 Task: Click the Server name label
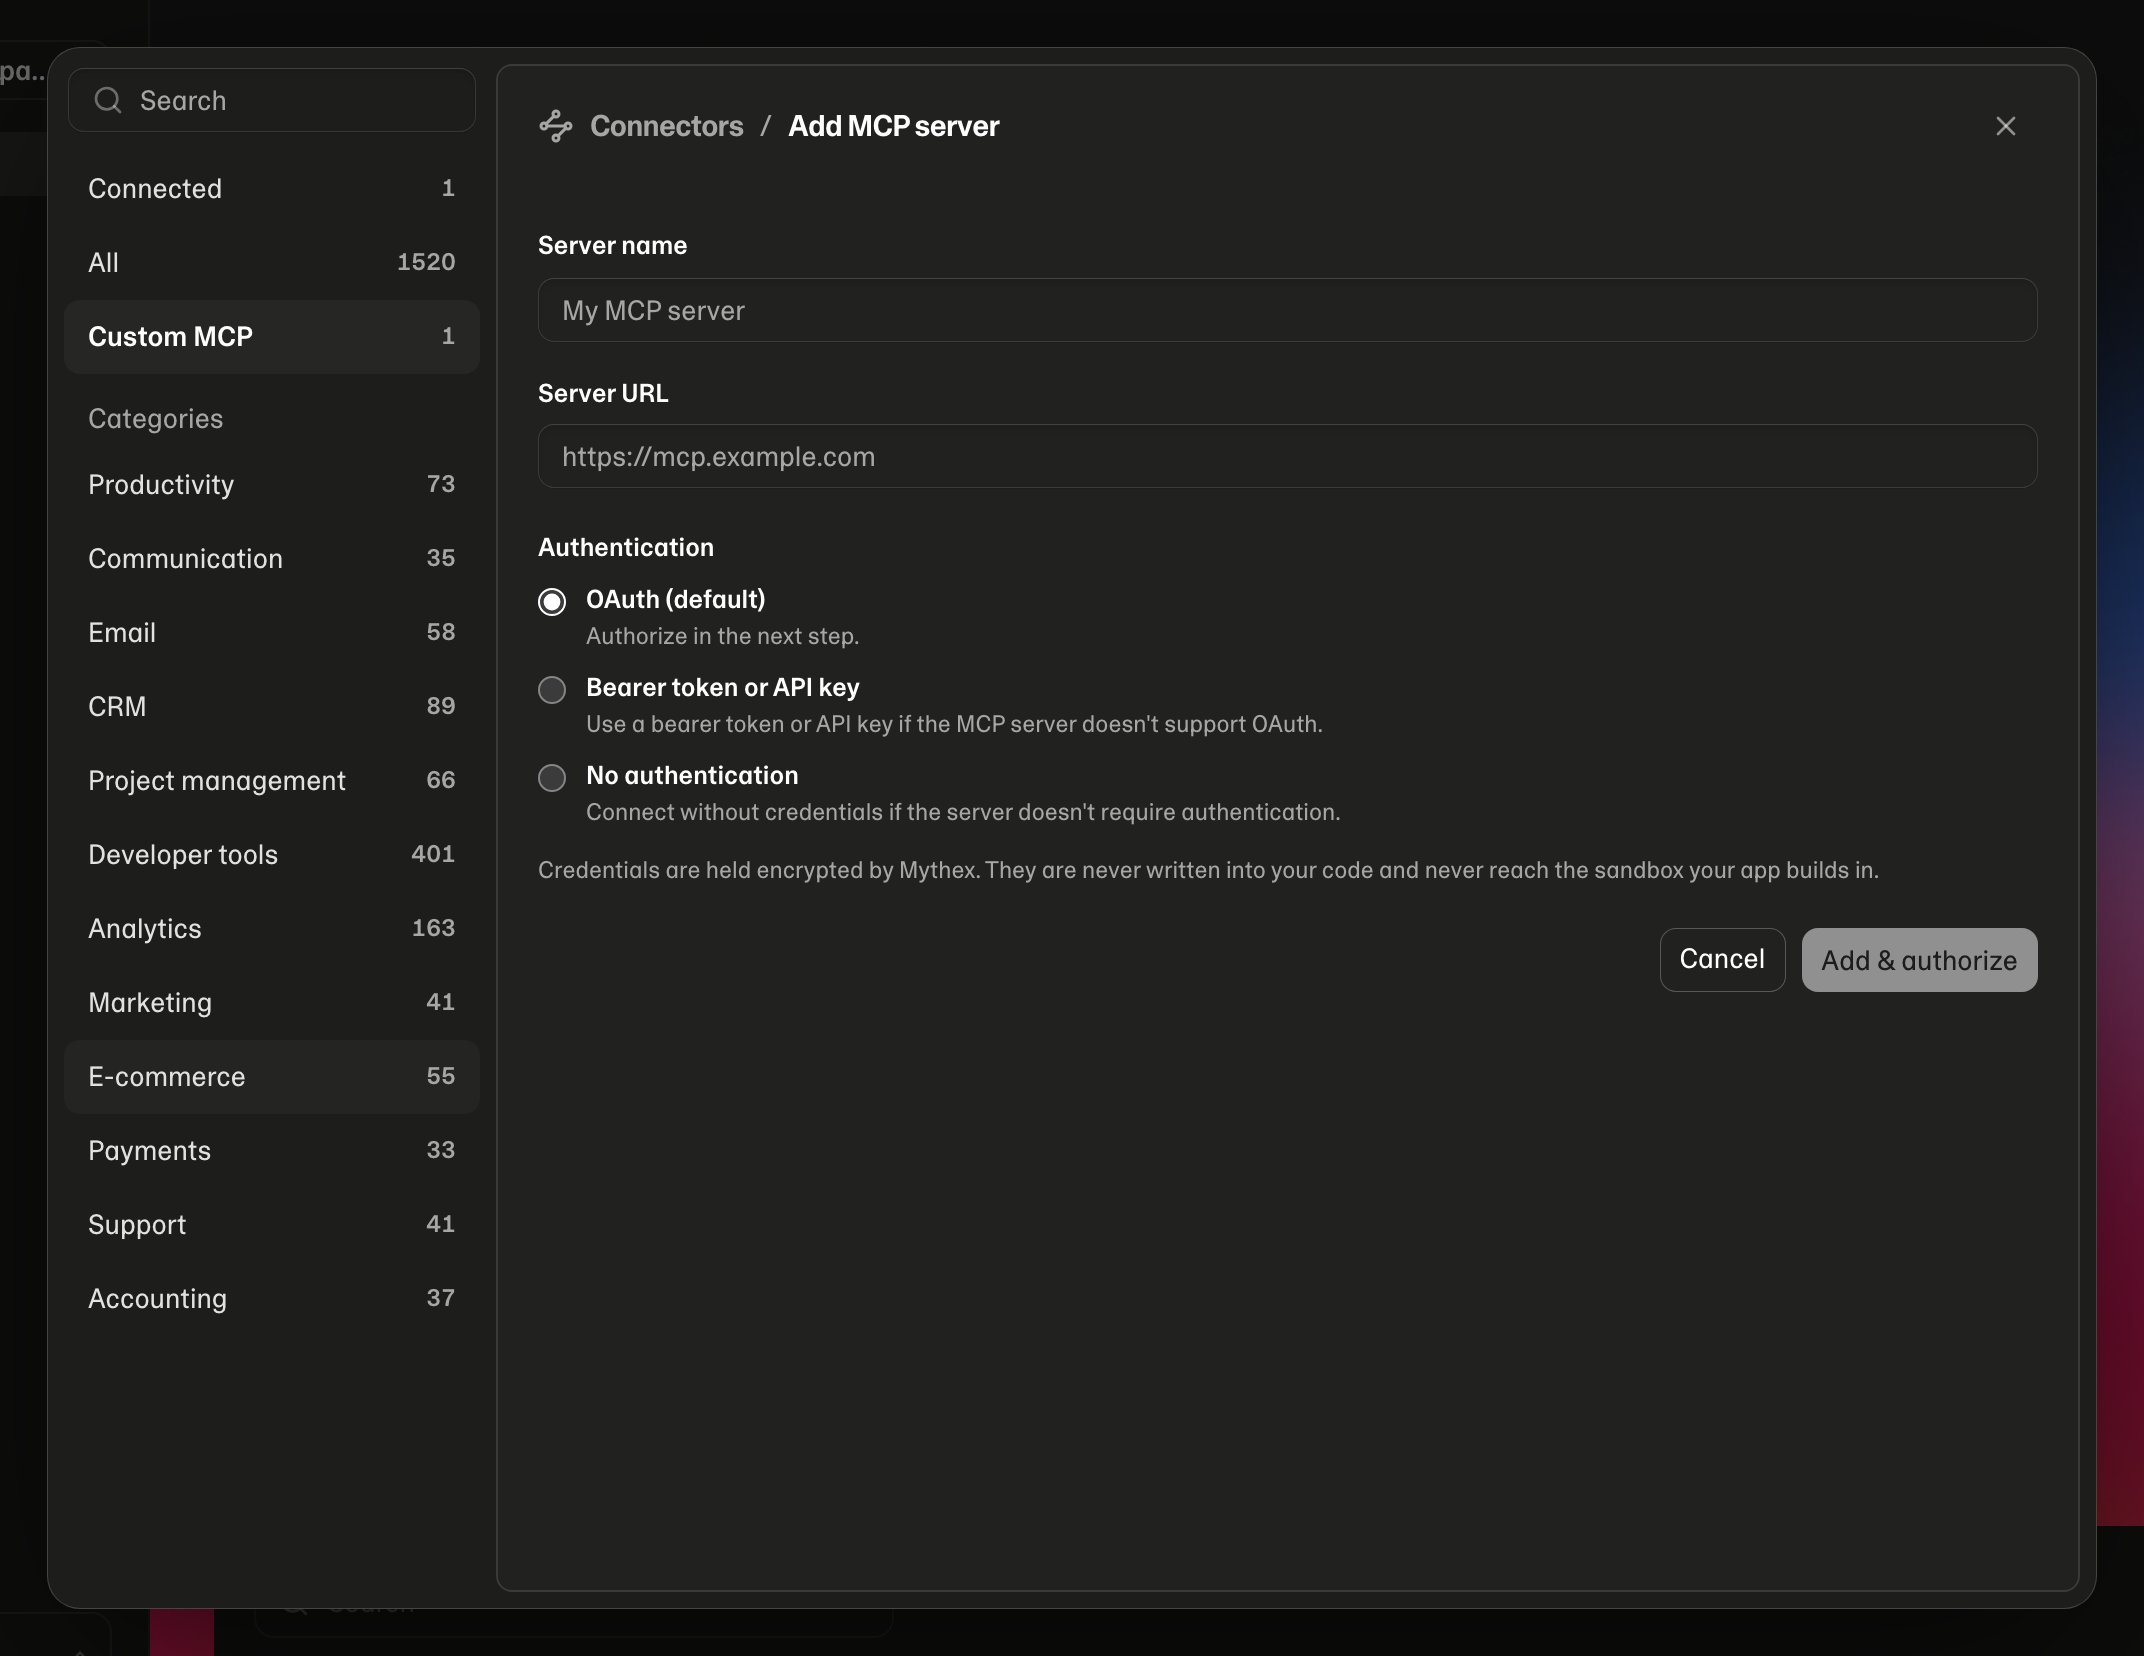point(612,245)
